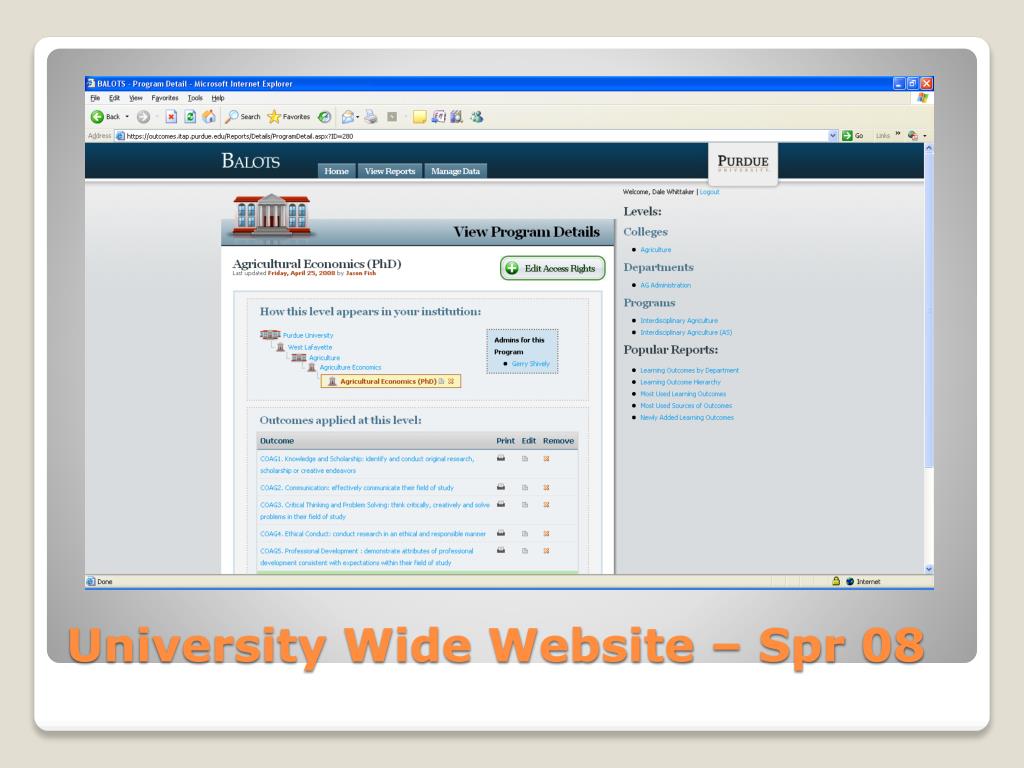Open the Mail button dropdown arrow
The height and width of the screenshot is (768, 1024).
pyautogui.click(x=358, y=118)
